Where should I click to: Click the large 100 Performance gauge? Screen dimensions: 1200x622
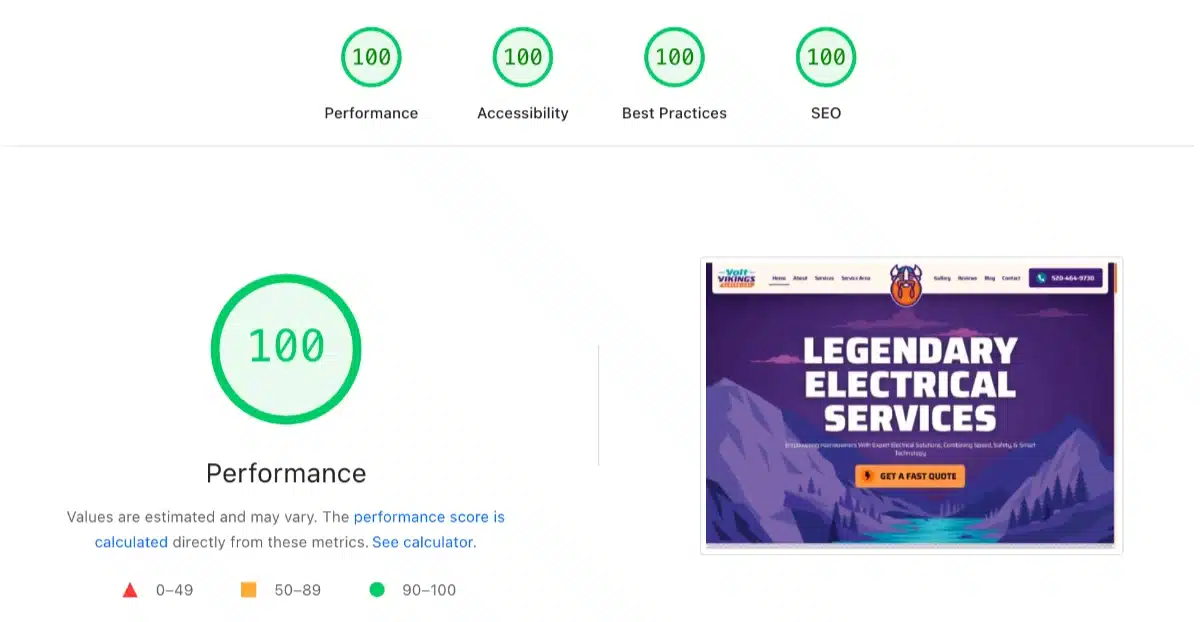coord(286,347)
